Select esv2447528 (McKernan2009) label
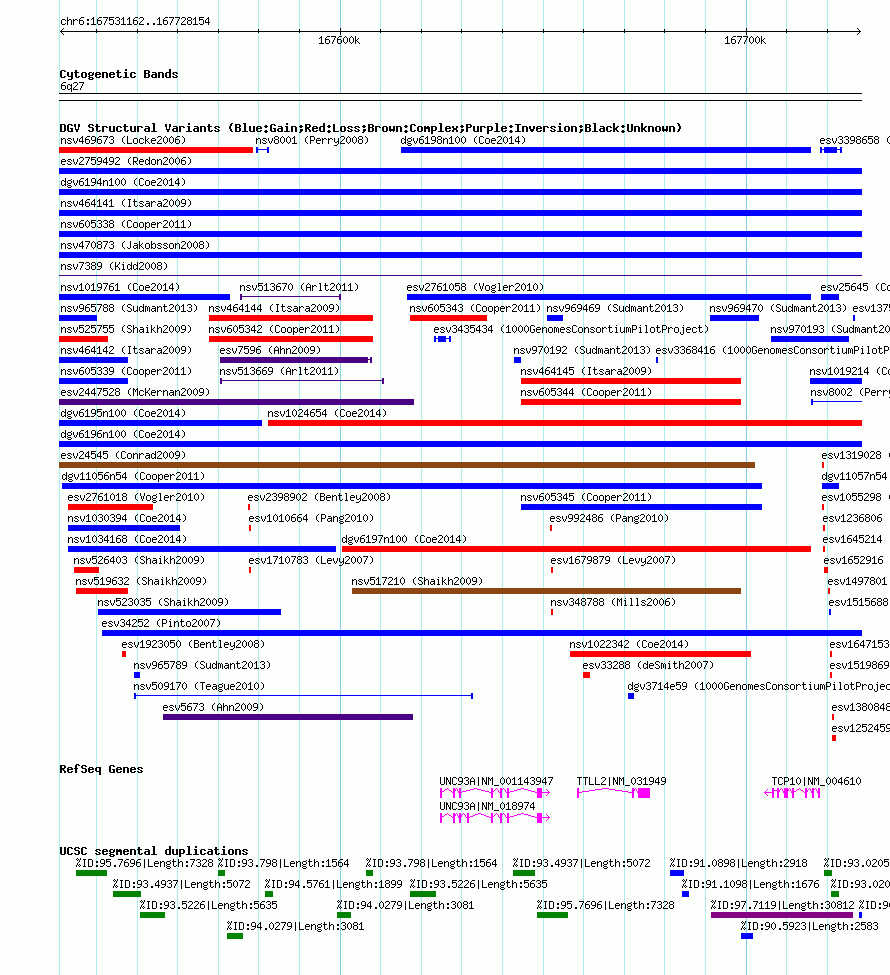This screenshot has height=975, width=890. [x=135, y=392]
